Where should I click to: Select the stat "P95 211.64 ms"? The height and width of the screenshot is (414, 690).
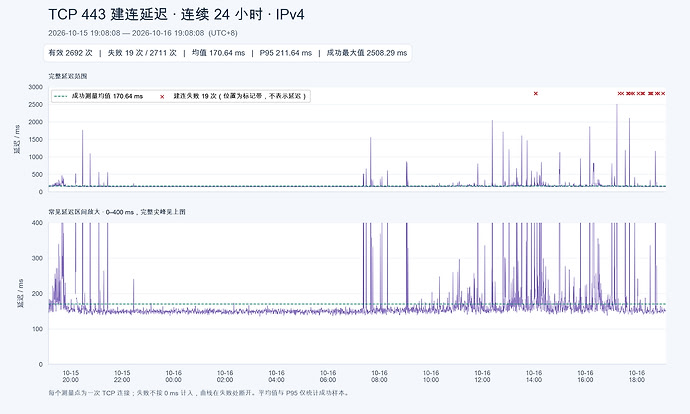click(286, 53)
